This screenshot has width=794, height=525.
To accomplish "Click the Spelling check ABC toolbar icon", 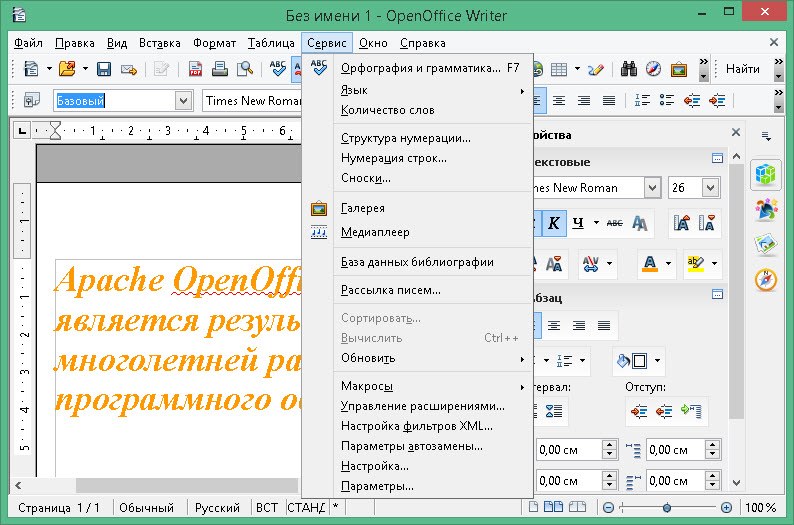I will pos(277,69).
